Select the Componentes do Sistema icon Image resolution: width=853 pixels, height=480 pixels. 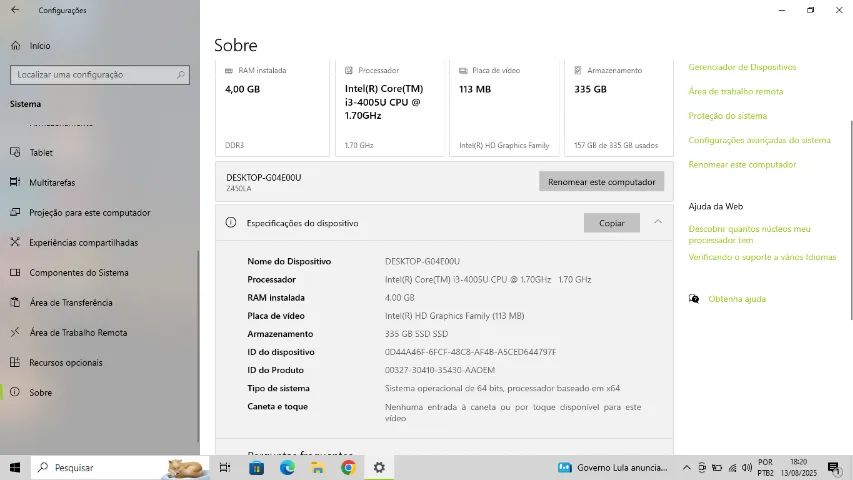point(15,272)
